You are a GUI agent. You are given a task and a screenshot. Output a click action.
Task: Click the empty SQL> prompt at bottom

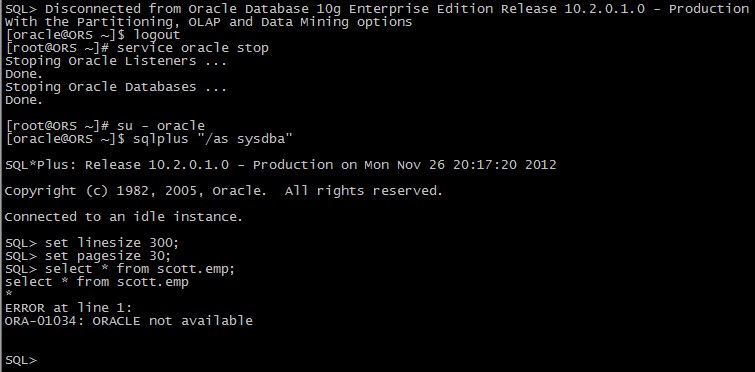21,360
